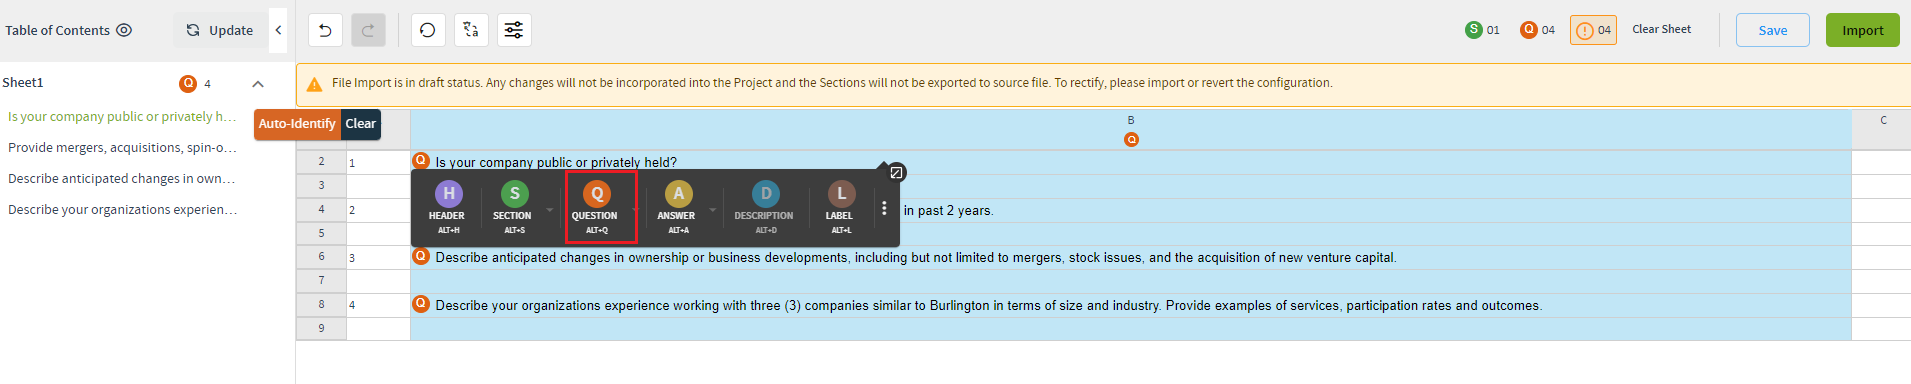Open the filter settings sliders icon
Viewport: 1911px width, 384px height.
tap(513, 30)
